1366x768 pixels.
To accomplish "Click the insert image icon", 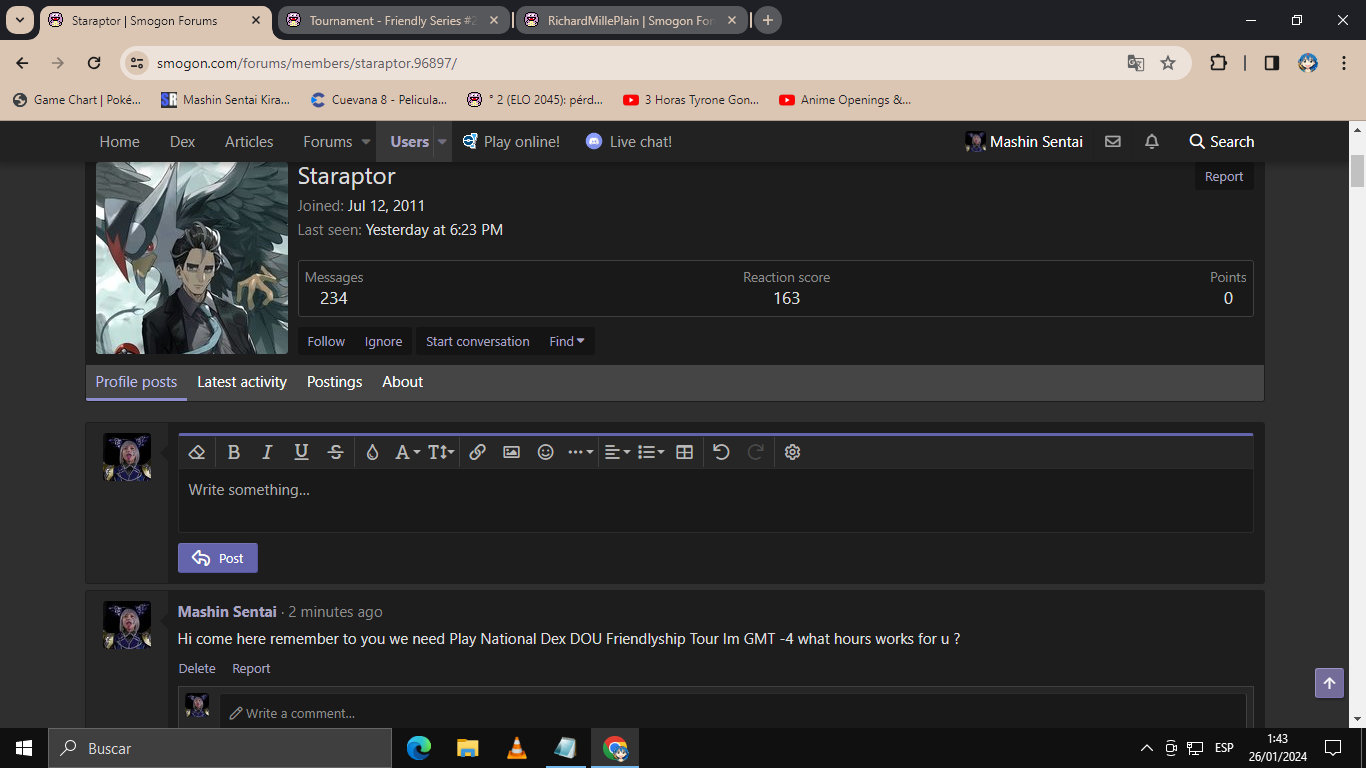I will click(511, 452).
